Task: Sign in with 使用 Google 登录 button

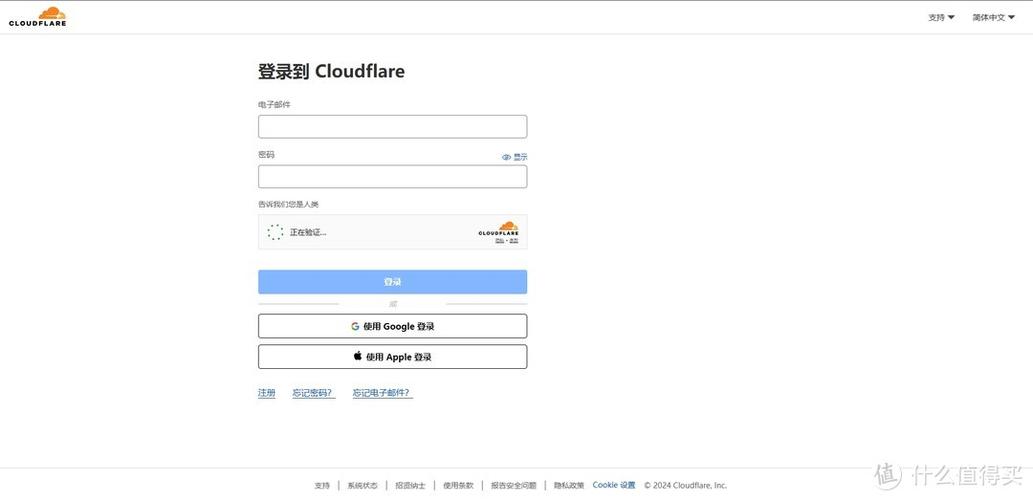Action: pos(393,326)
